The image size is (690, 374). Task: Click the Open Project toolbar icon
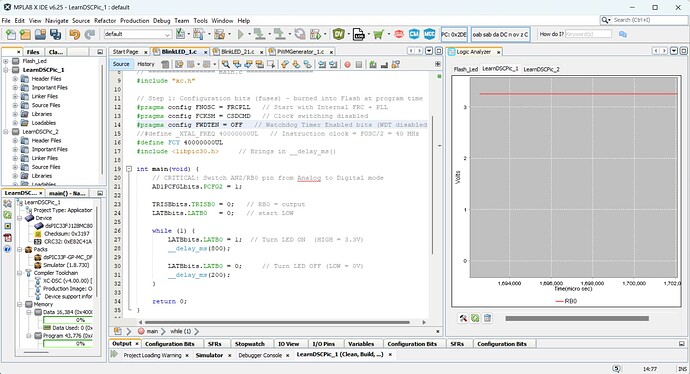40,34
